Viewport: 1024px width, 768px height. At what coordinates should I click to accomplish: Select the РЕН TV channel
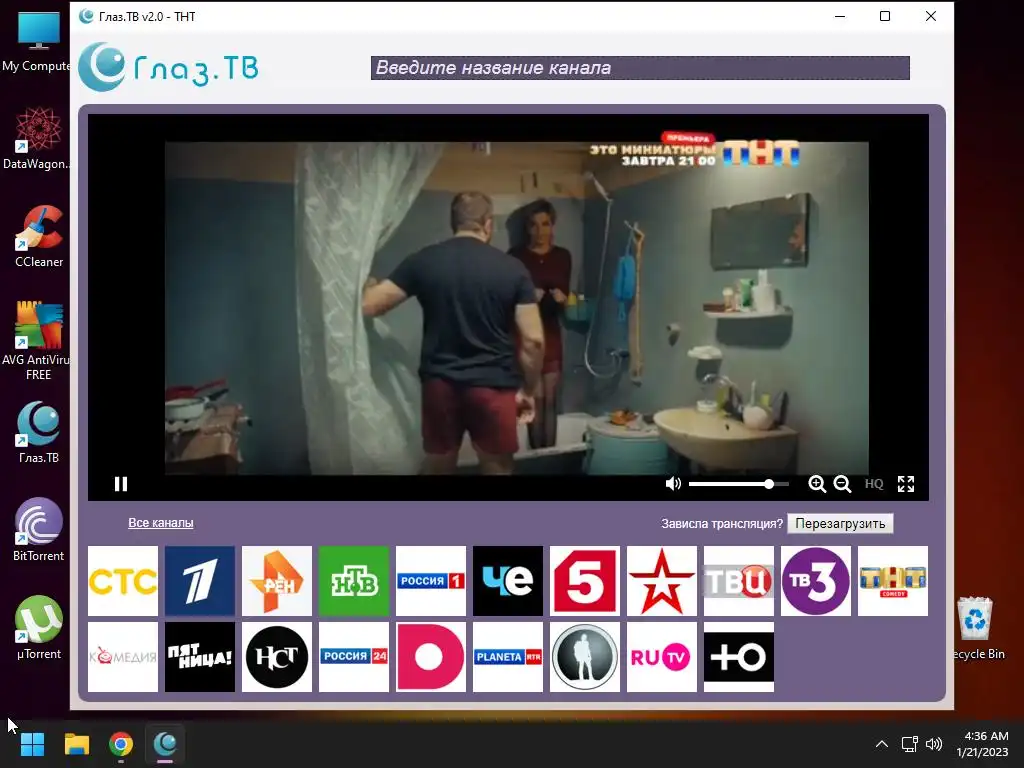277,581
